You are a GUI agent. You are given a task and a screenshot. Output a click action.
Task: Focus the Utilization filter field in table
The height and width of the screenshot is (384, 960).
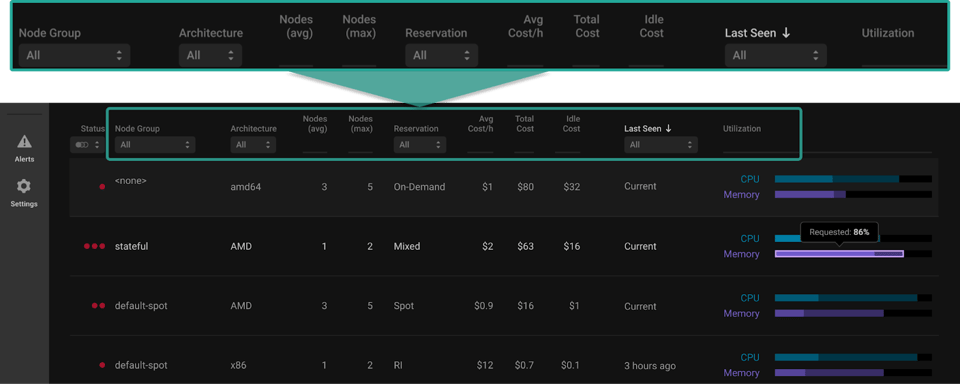827,145
